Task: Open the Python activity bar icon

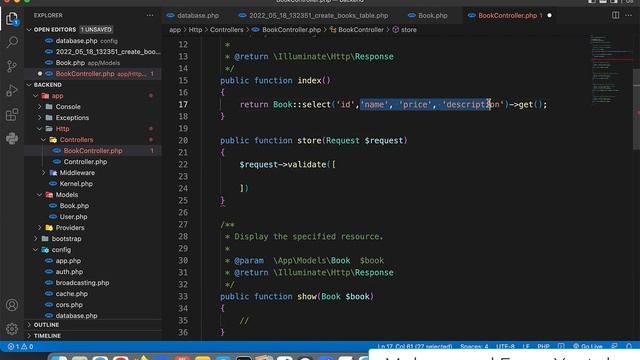Action: click(12, 138)
